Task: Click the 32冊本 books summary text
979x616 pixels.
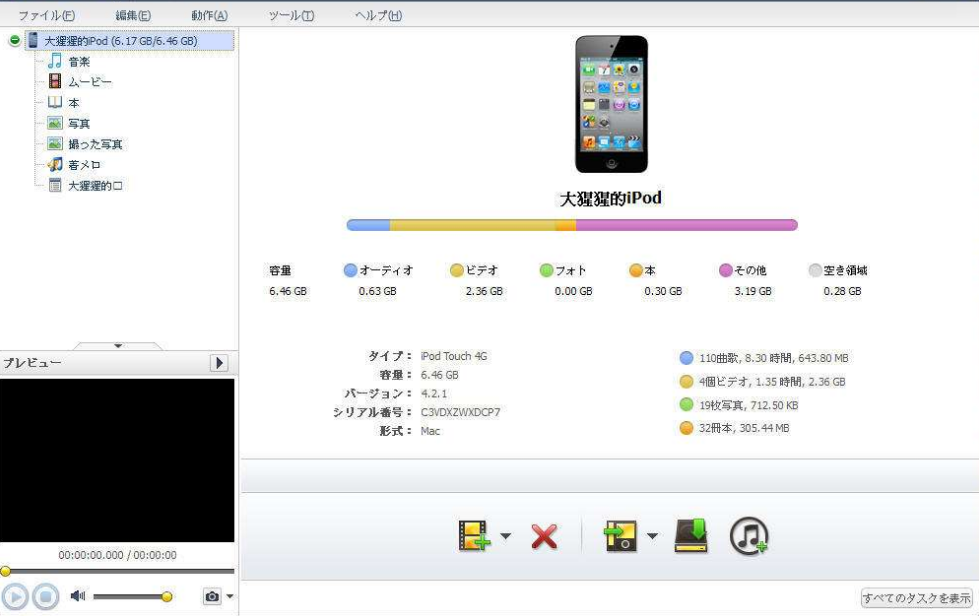Action: (744, 428)
